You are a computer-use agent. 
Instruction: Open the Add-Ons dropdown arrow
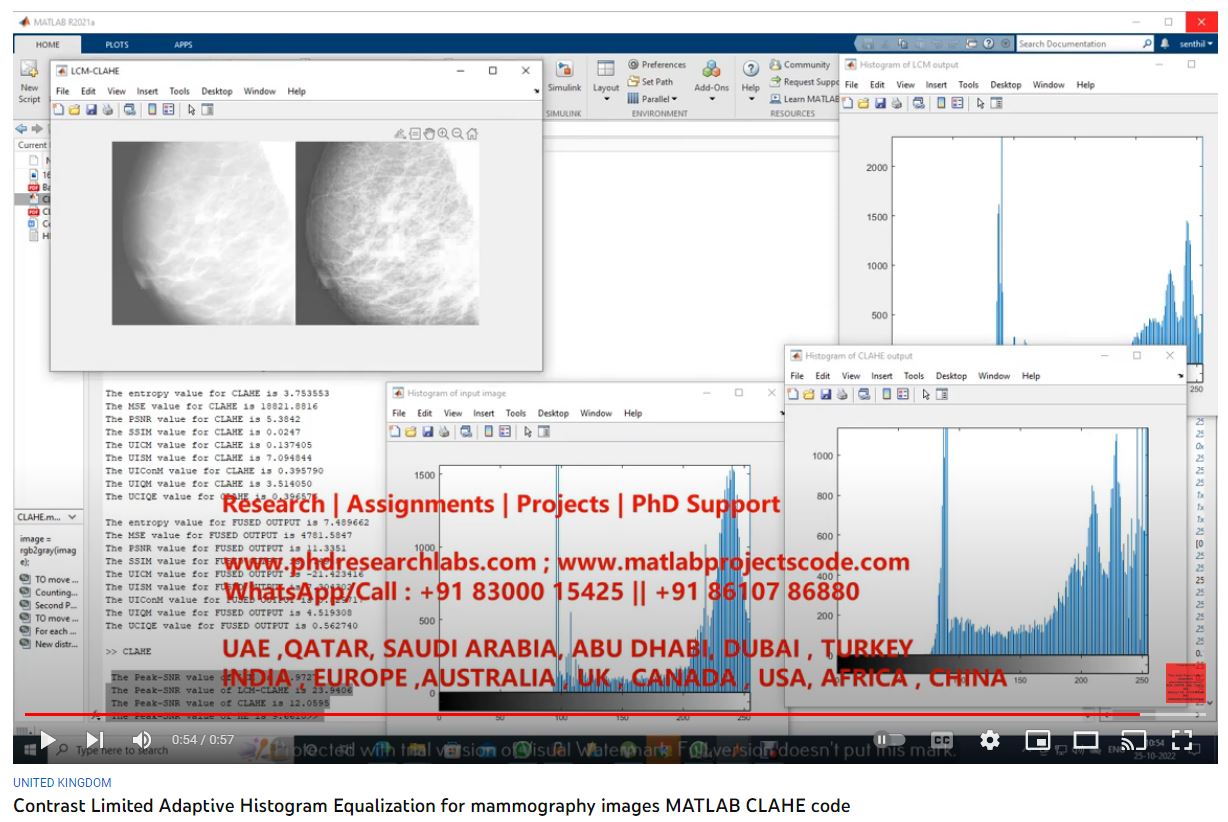[x=711, y=99]
